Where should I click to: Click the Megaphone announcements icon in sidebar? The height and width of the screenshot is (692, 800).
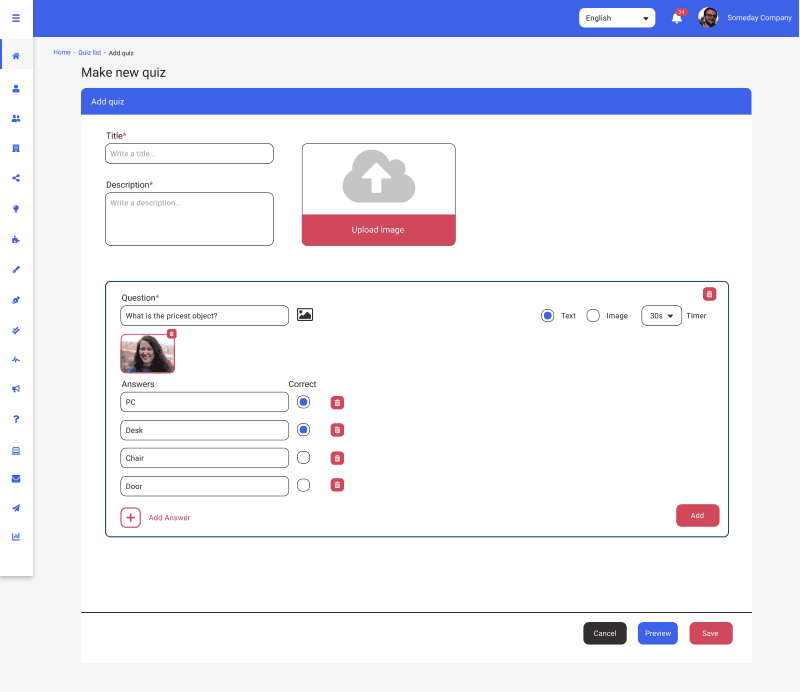15,389
